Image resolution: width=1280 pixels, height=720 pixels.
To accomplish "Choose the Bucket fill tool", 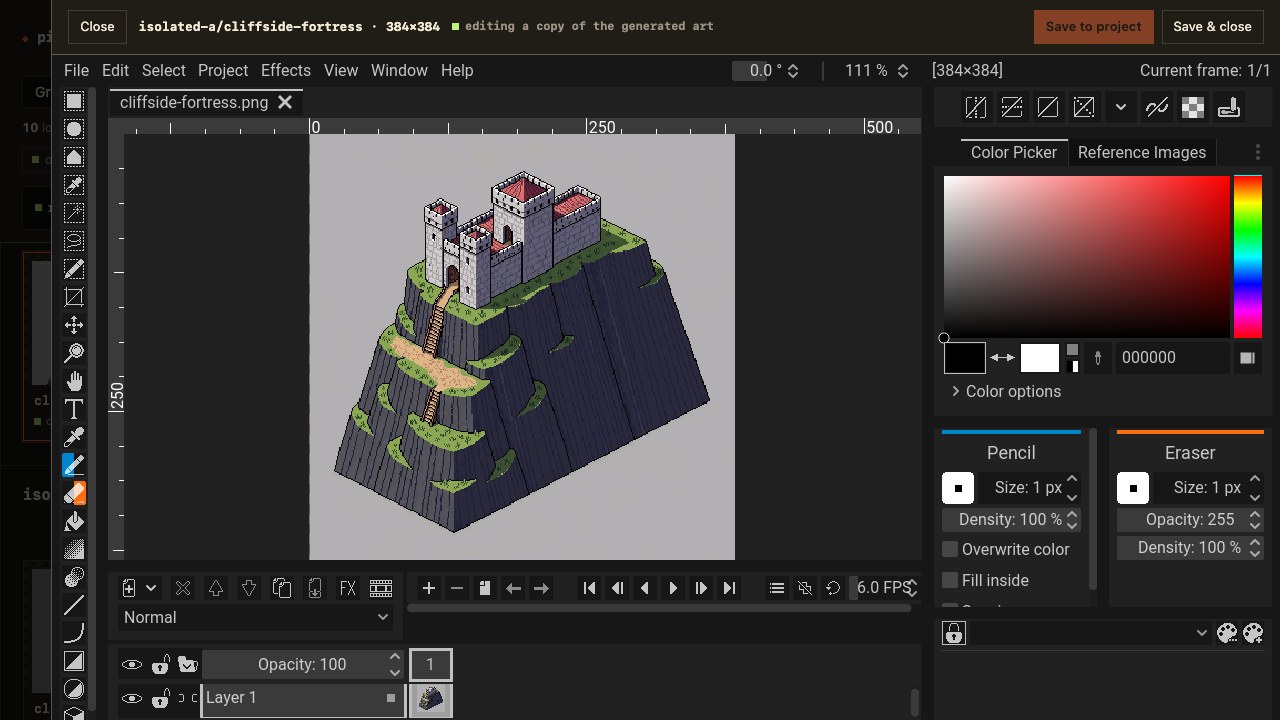I will (x=74, y=521).
